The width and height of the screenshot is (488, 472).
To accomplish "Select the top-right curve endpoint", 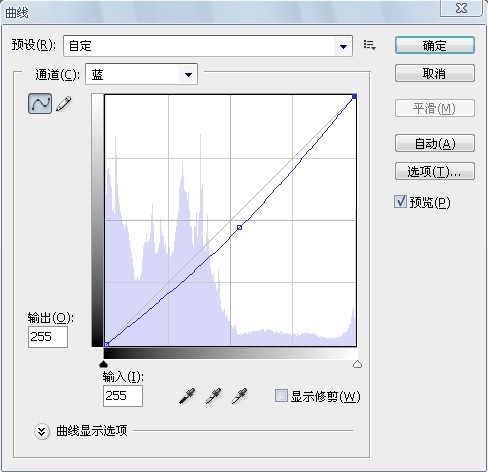I will (354, 96).
